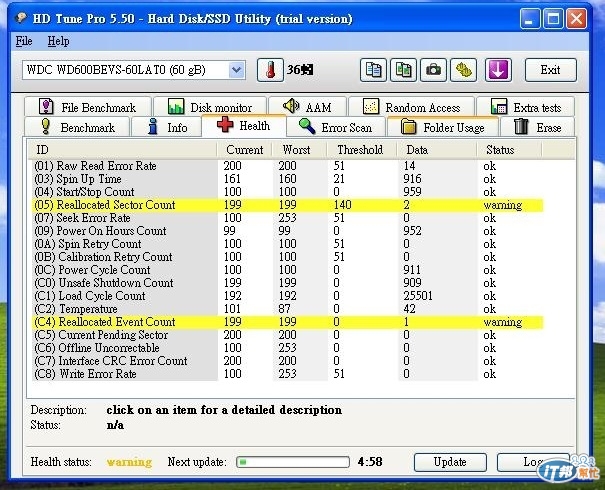Click warning status of Reallocated Event Count

tap(502, 322)
